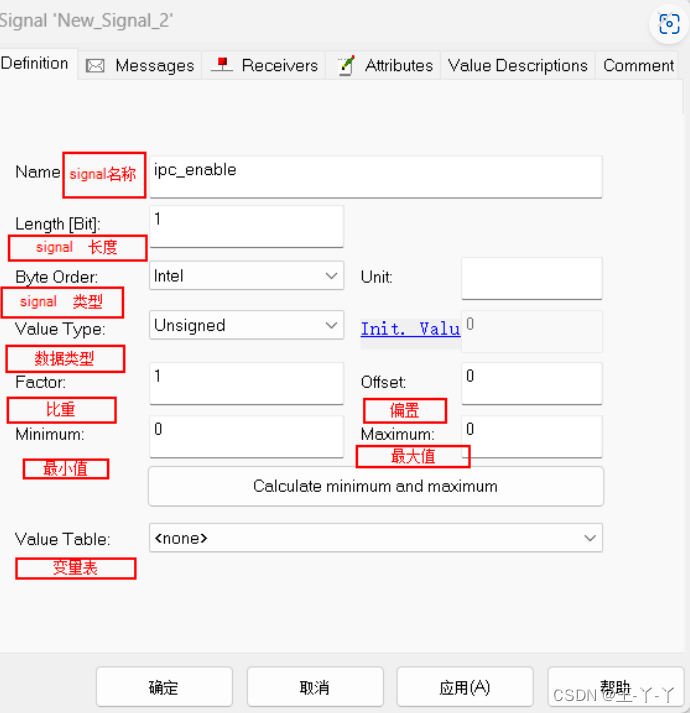
Task: Open the Comment tab
Action: 638,66
